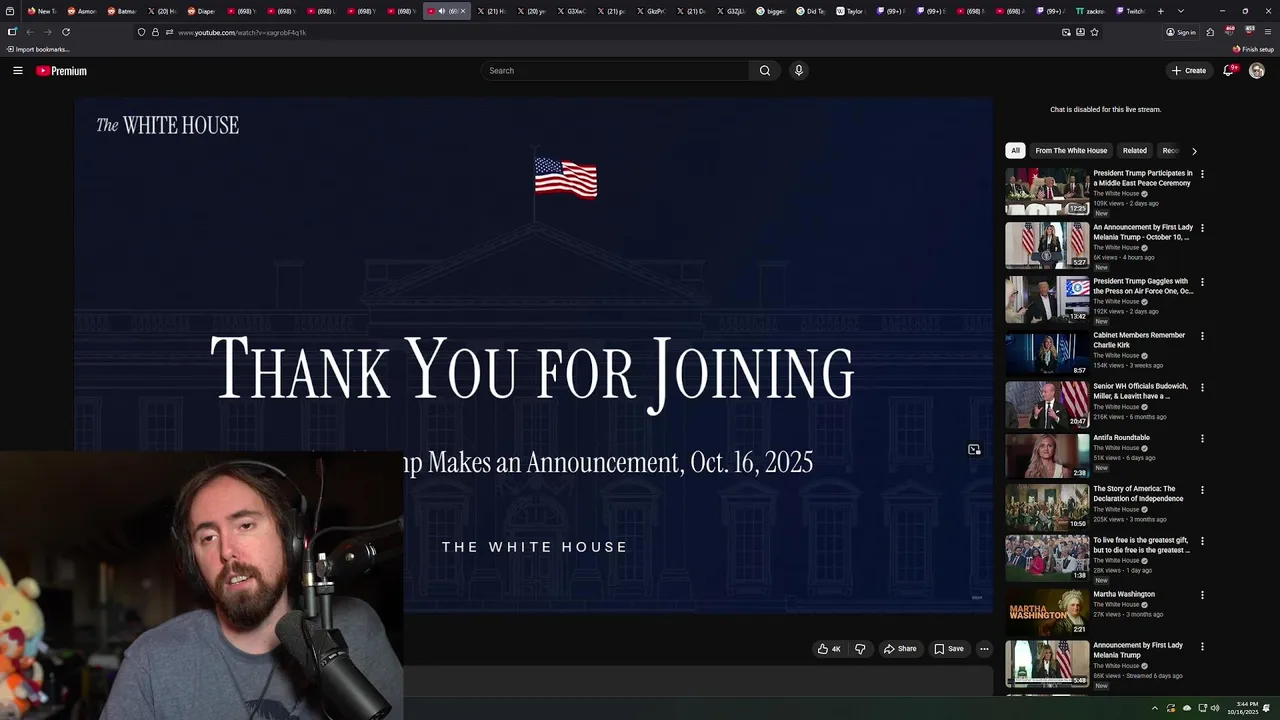Image resolution: width=1280 pixels, height=720 pixels.
Task: Open Senior WH Officials video thumbnail
Action: click(x=1047, y=404)
